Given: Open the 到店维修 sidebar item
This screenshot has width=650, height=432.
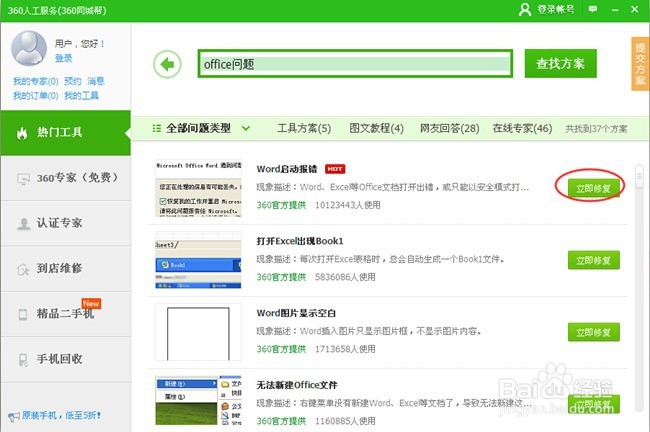Looking at the screenshot, I should (65, 269).
